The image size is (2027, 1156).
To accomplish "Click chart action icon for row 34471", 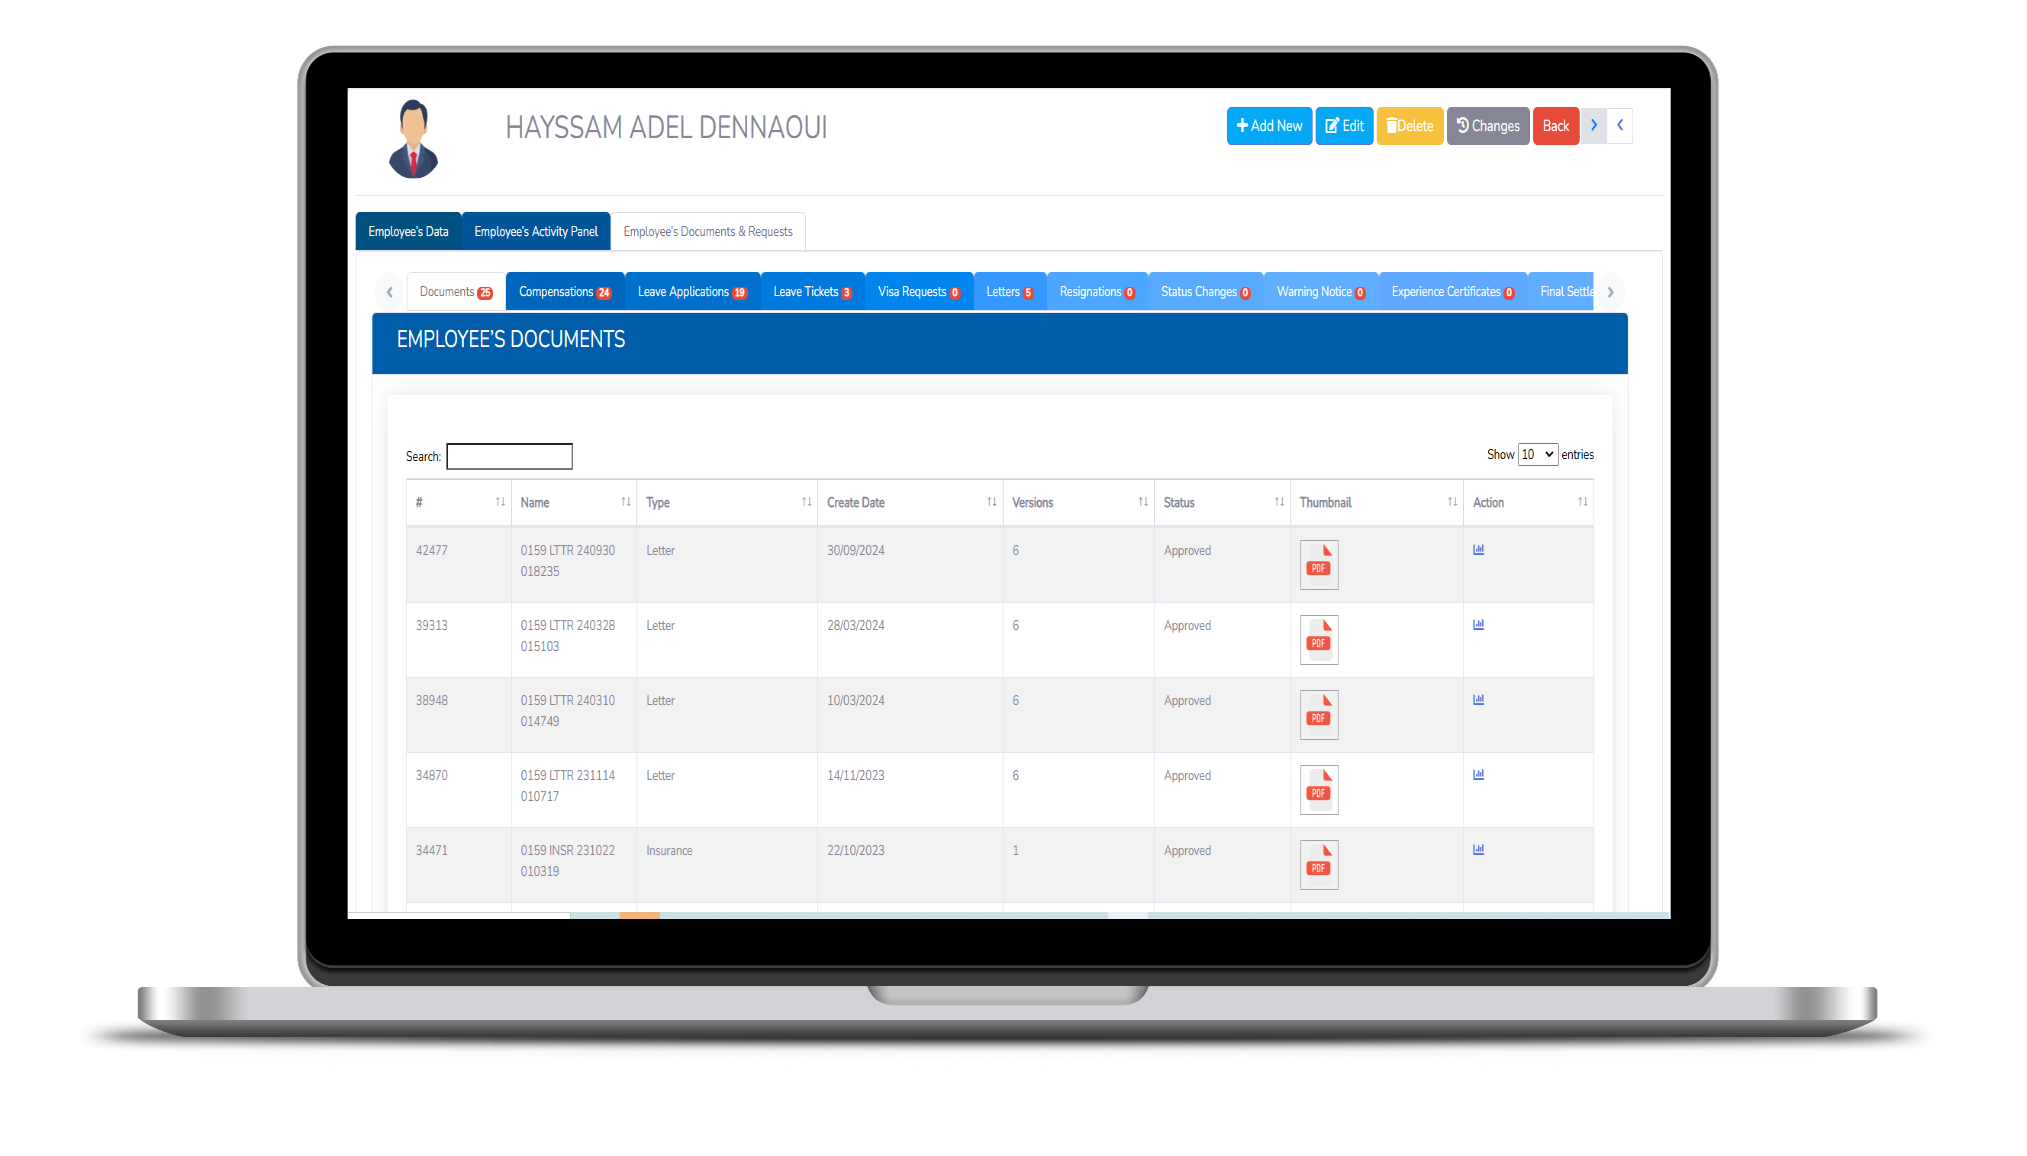I will (1478, 850).
